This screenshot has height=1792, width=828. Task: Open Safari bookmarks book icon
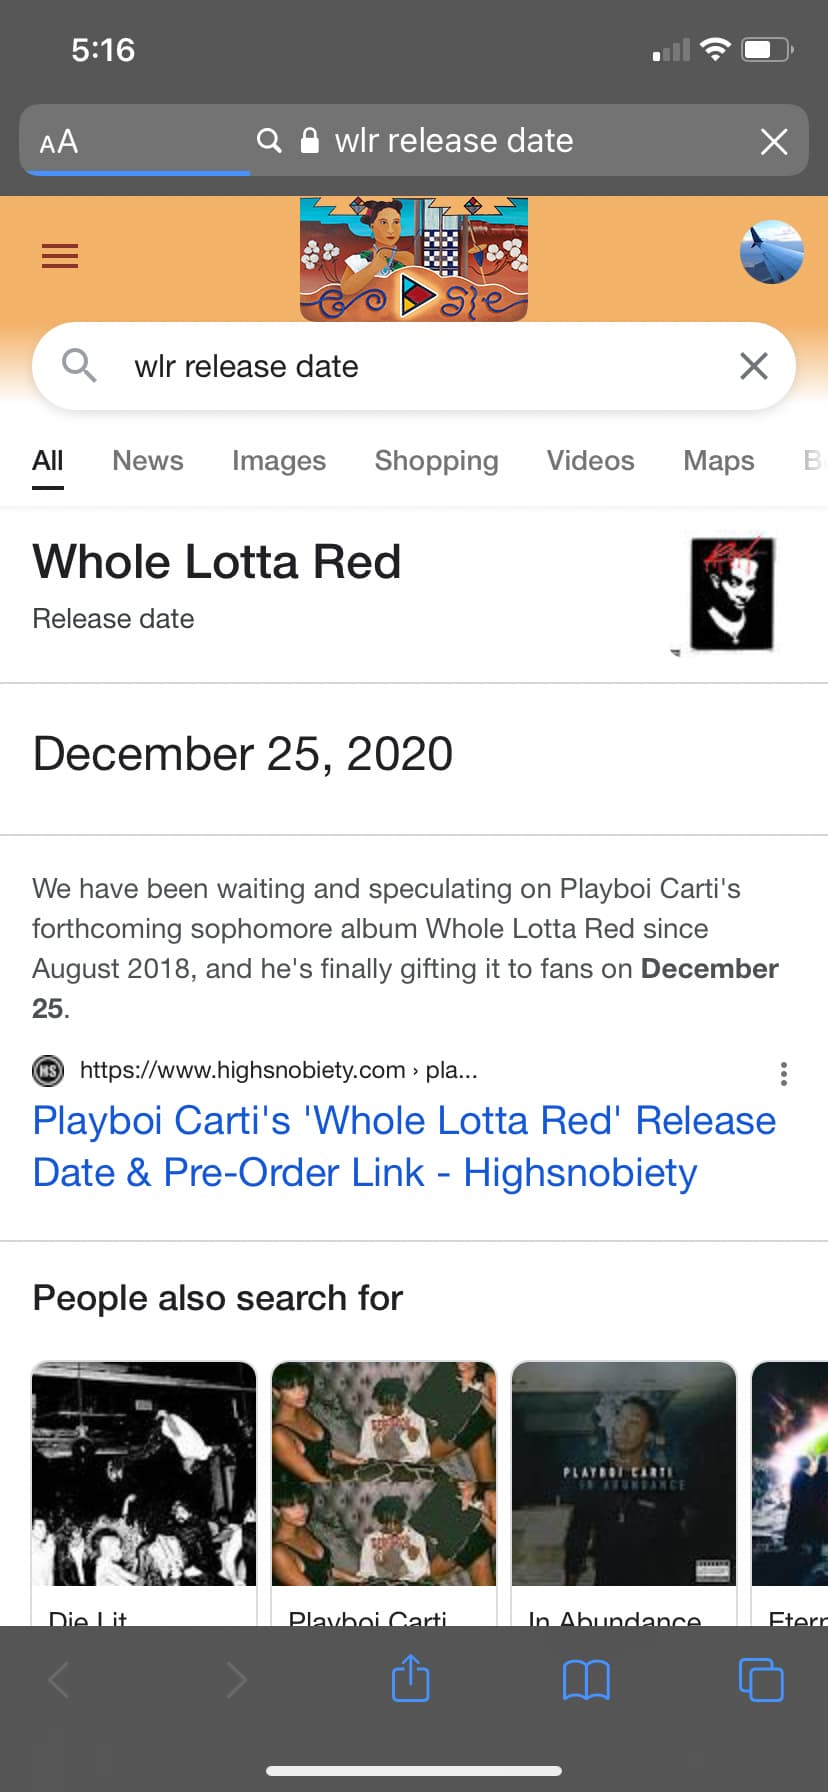point(586,1680)
